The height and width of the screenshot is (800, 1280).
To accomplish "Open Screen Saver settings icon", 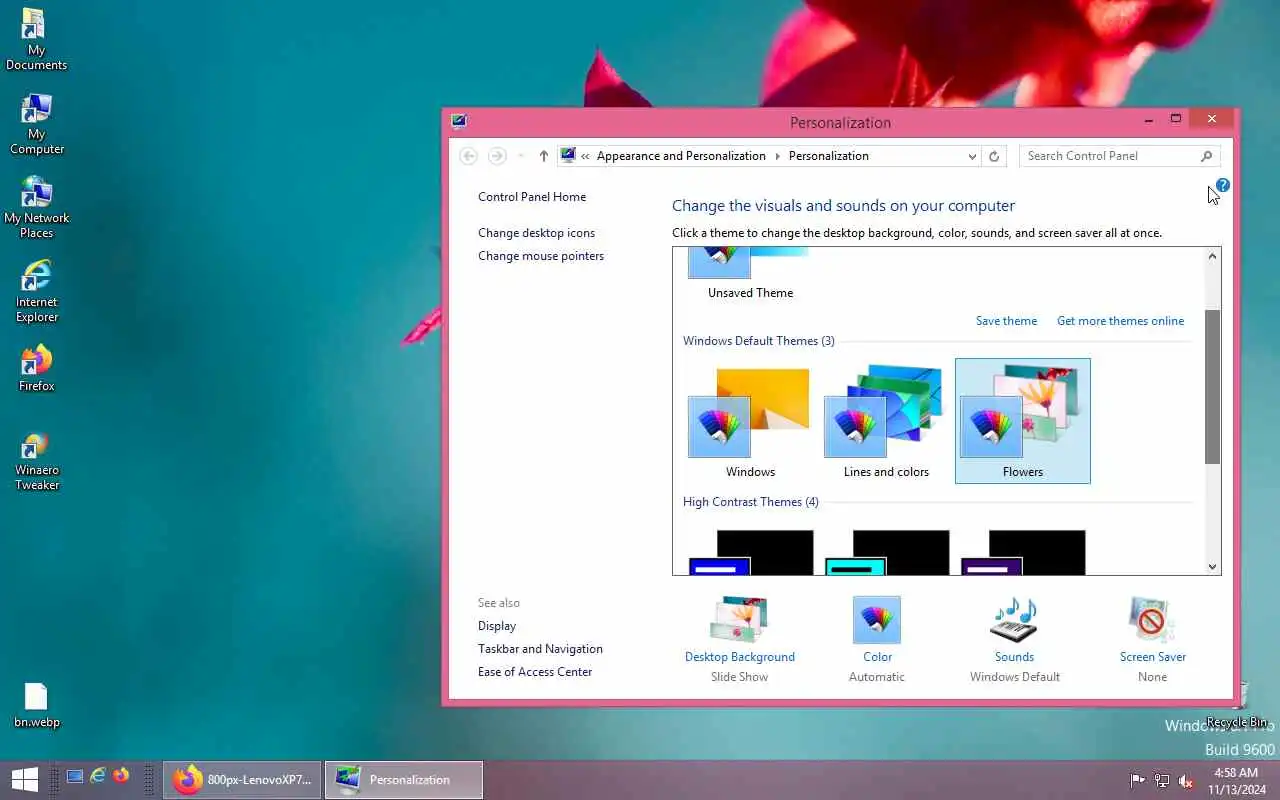I will 1152,620.
